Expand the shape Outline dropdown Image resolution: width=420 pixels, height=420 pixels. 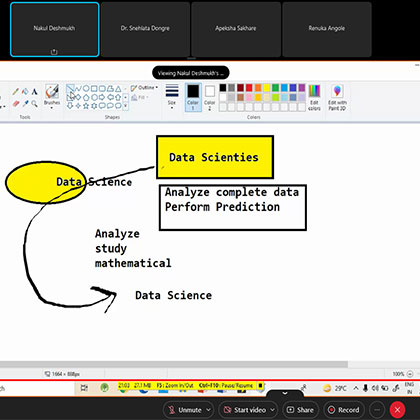pos(144,88)
